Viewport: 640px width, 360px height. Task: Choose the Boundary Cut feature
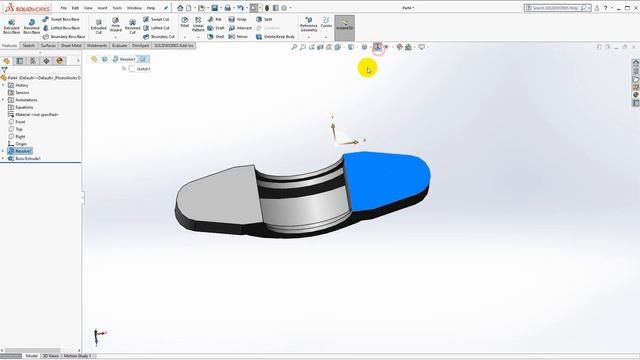tap(159, 36)
